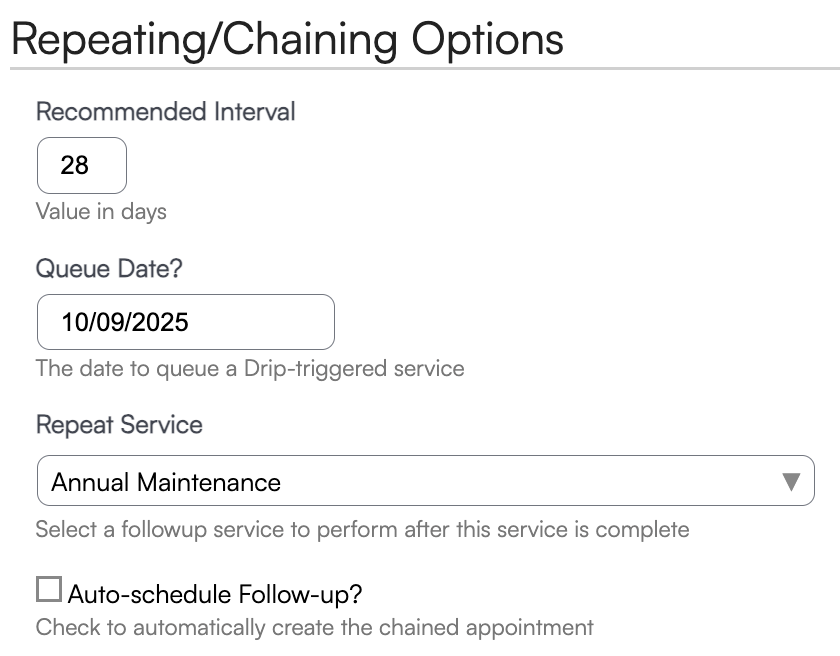Click into the Queue Date field
The width and height of the screenshot is (840, 656).
point(185,322)
